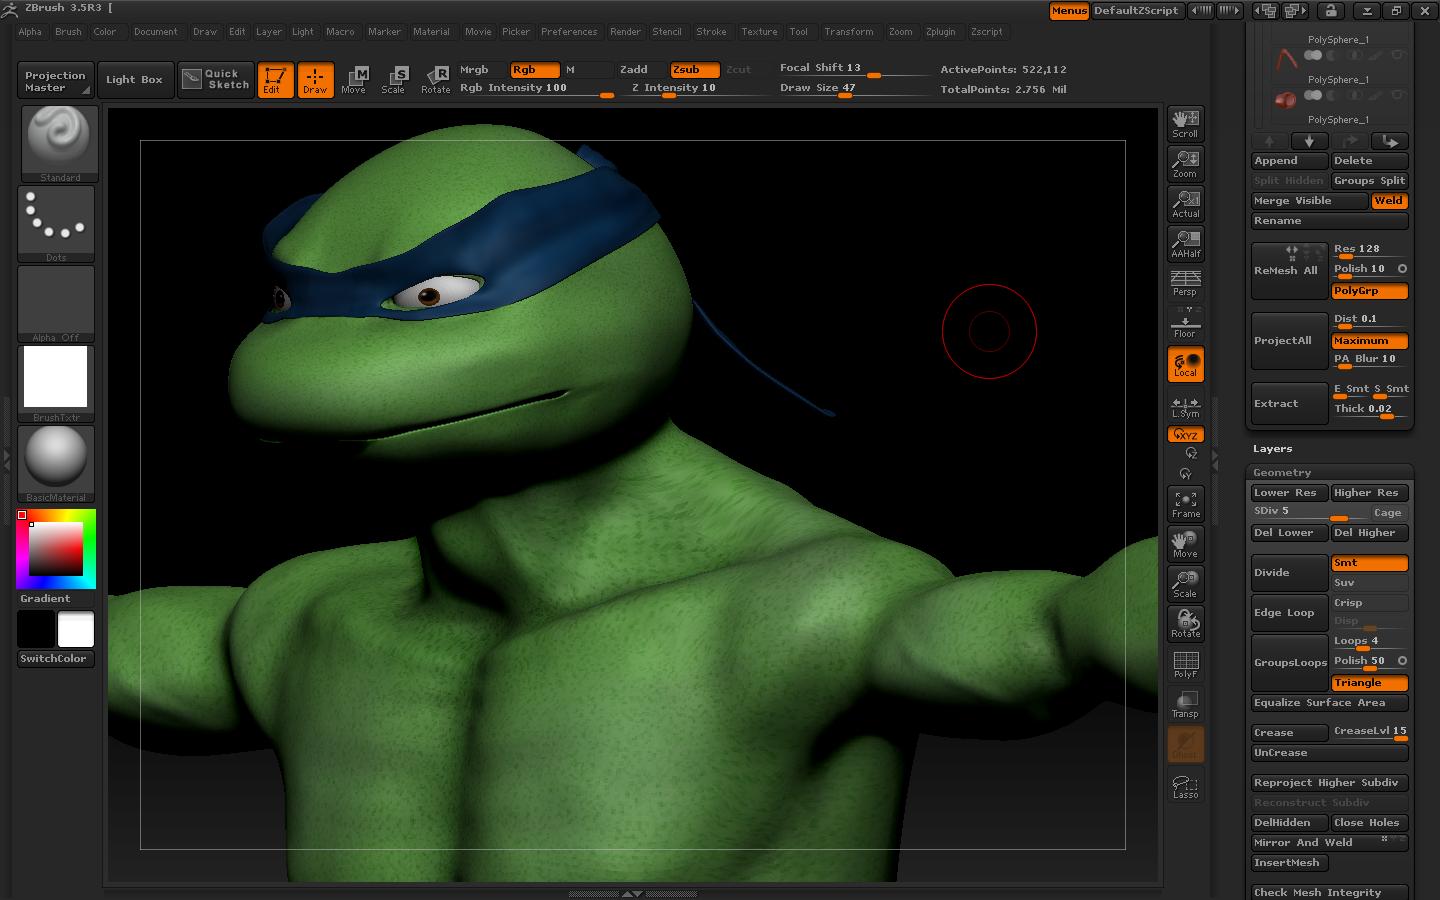Open Light Box browser
The image size is (1440, 900).
[x=134, y=80]
